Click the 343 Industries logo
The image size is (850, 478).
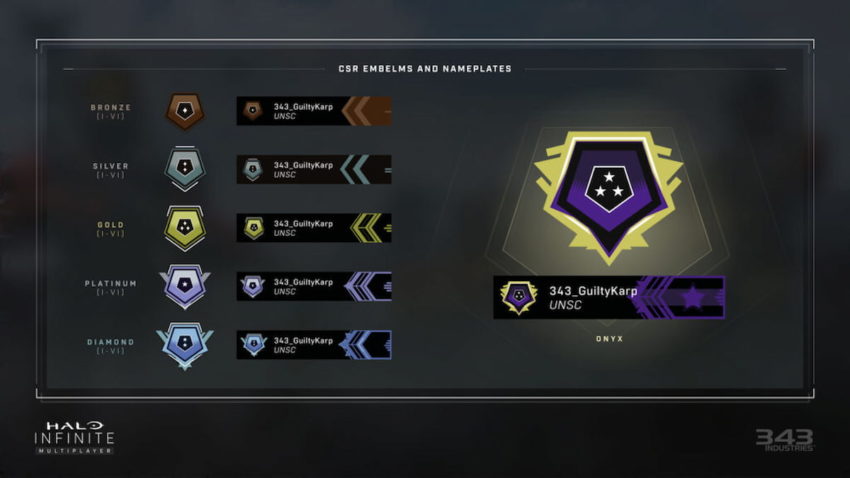[785, 440]
